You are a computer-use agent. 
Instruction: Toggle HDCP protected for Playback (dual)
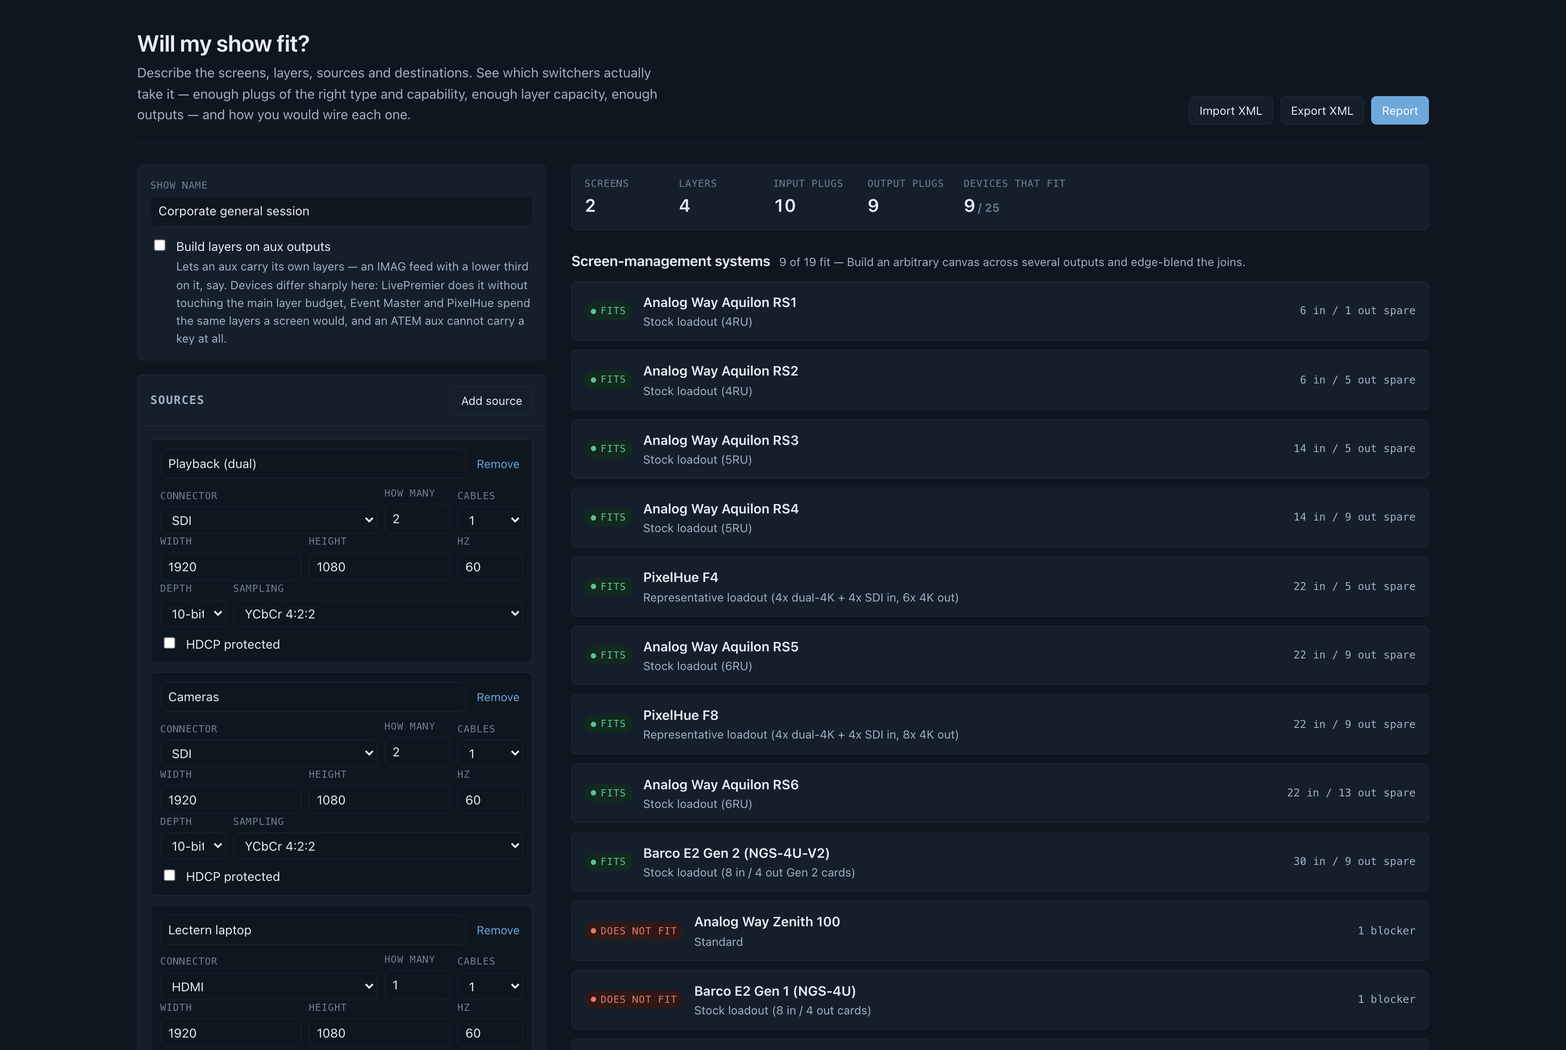coord(170,643)
